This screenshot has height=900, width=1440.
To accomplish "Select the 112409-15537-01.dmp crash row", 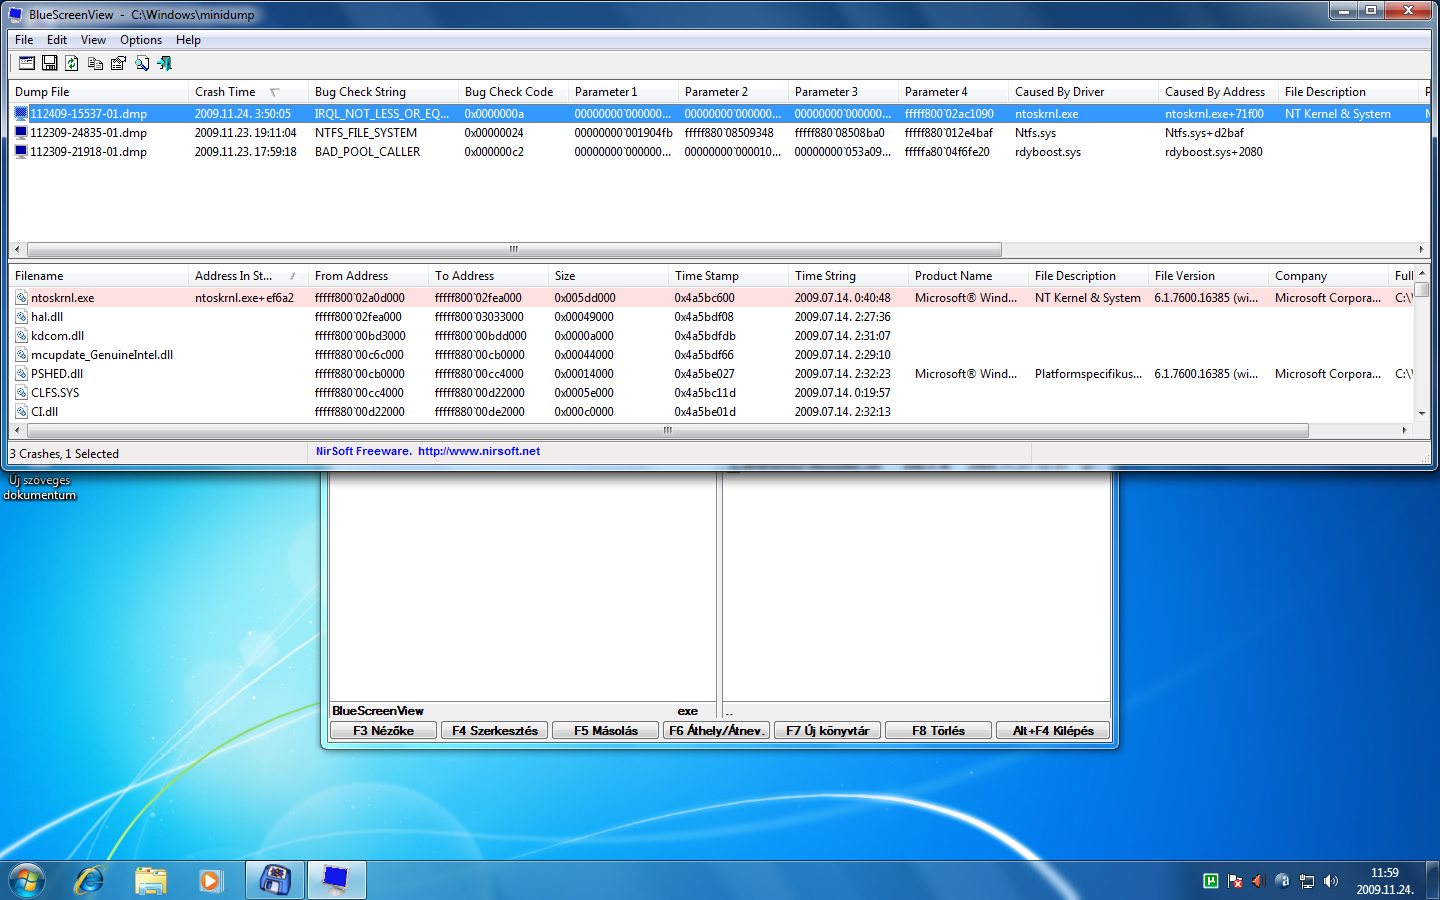I will 720,114.
